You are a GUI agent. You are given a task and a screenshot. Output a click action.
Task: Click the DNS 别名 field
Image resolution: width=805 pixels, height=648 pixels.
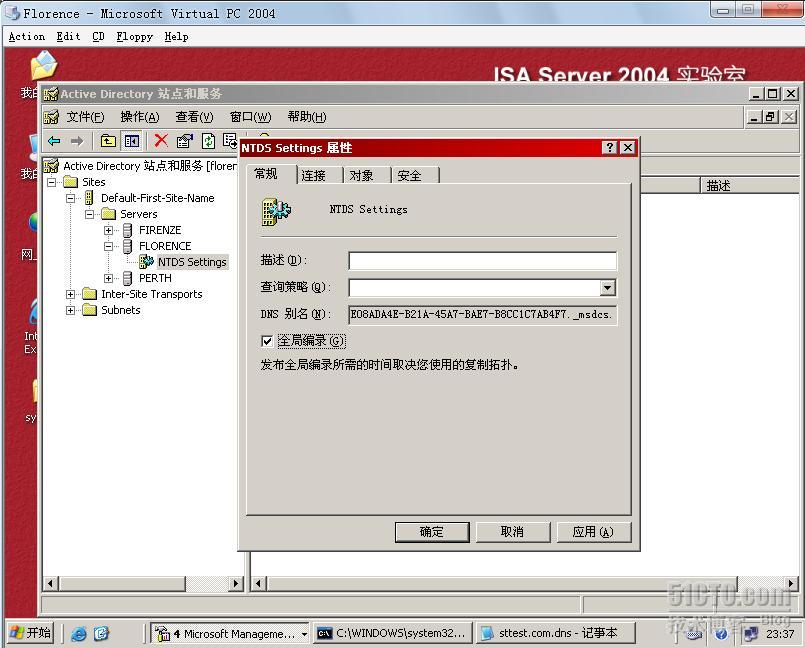[483, 314]
